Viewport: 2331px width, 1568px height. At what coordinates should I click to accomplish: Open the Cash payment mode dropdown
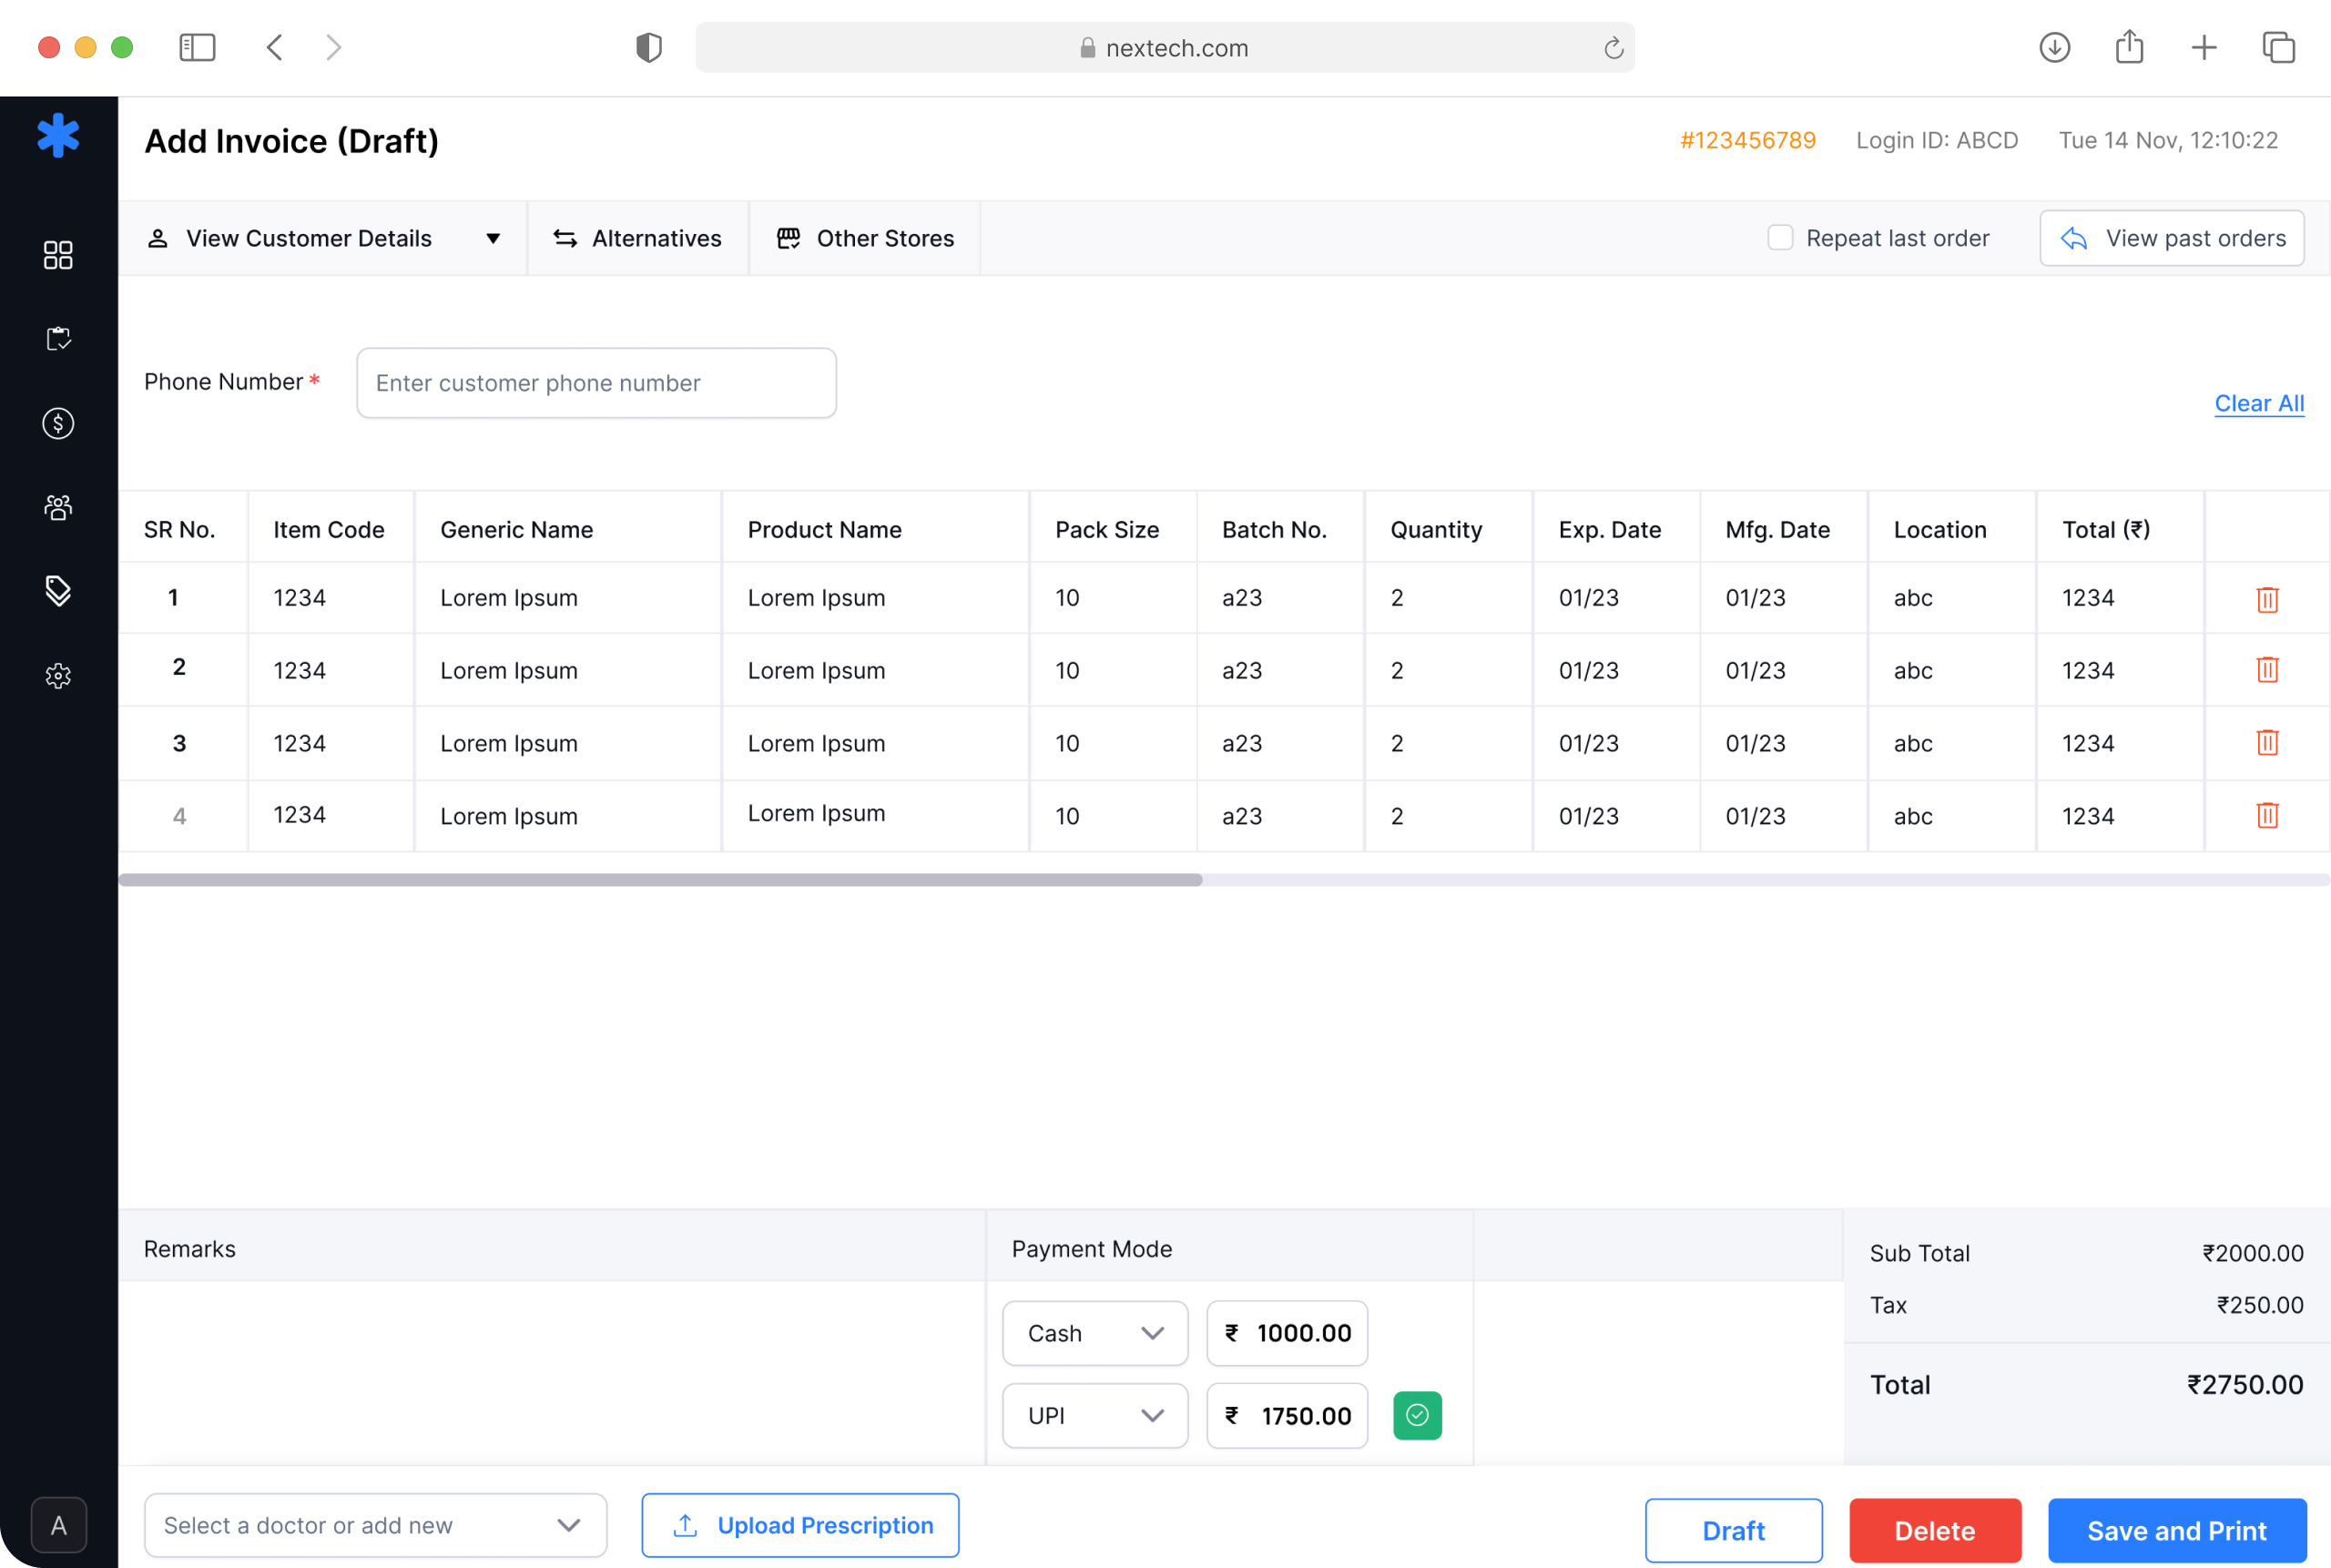(1095, 1333)
